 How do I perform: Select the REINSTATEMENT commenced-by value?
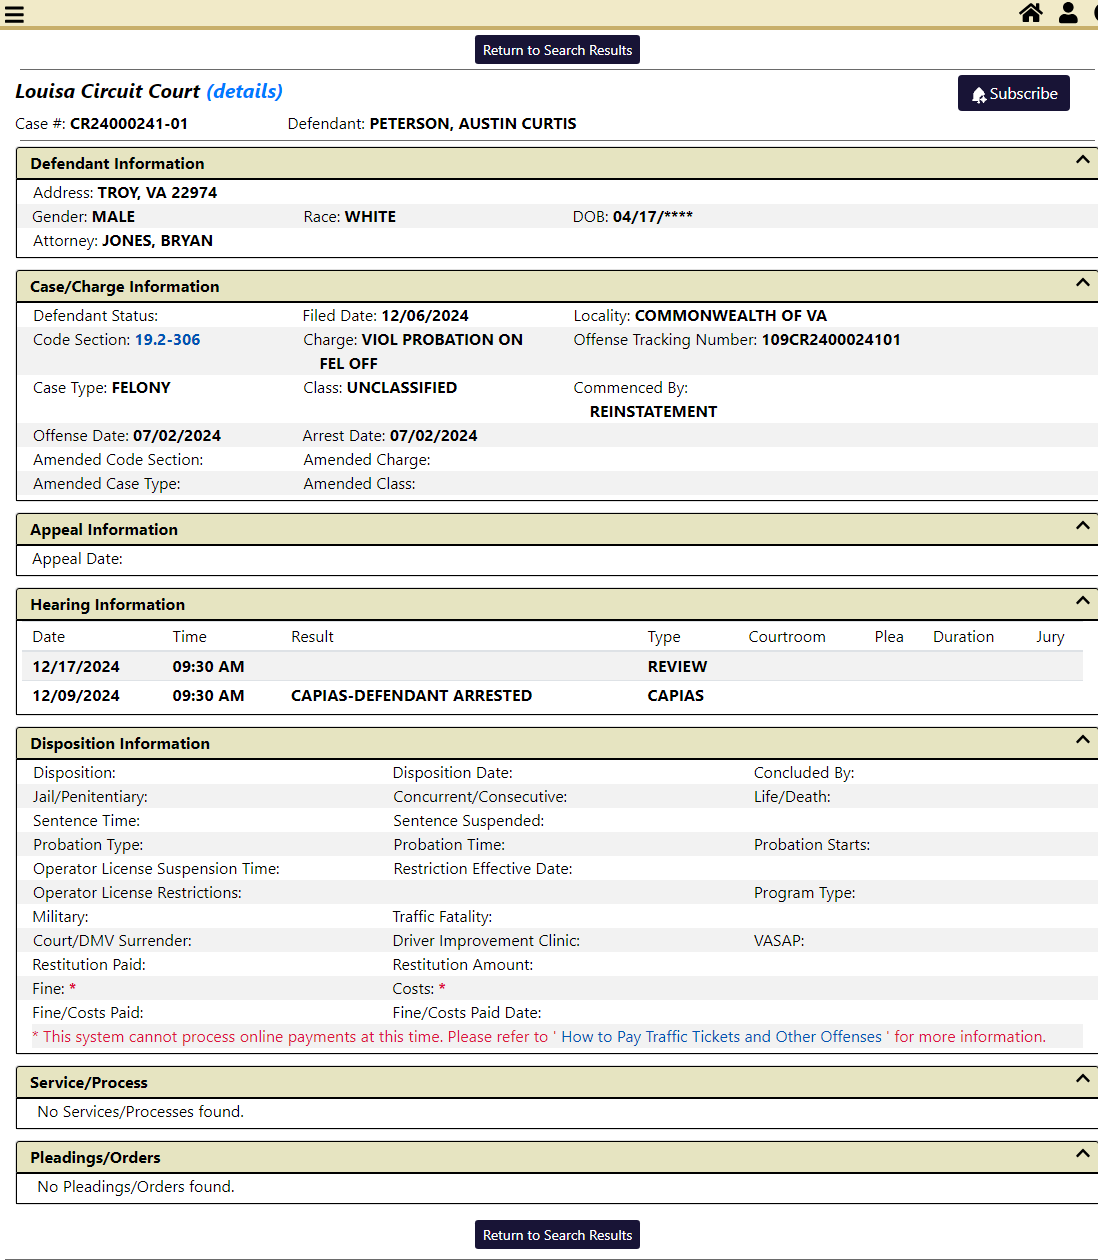point(653,412)
